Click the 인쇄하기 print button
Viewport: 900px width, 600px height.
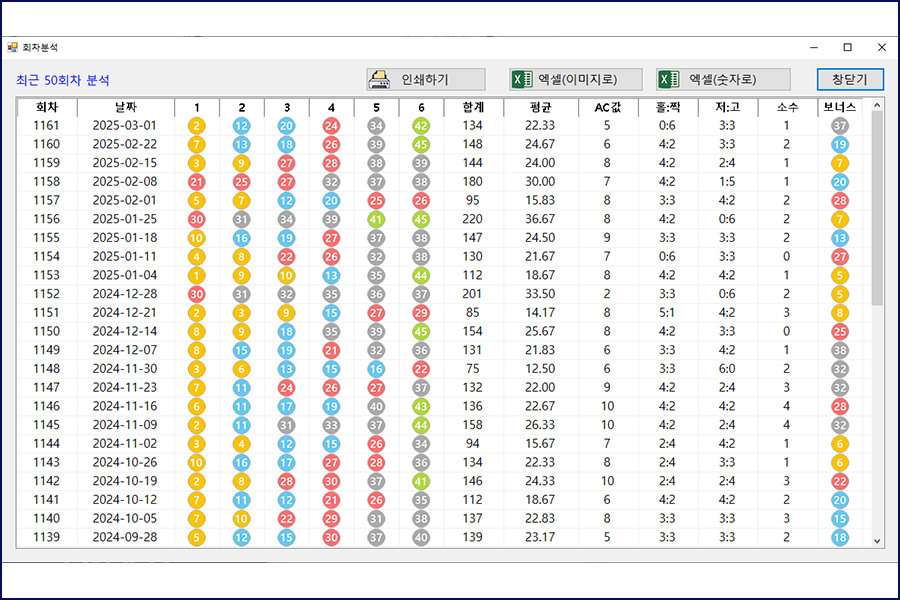point(426,79)
